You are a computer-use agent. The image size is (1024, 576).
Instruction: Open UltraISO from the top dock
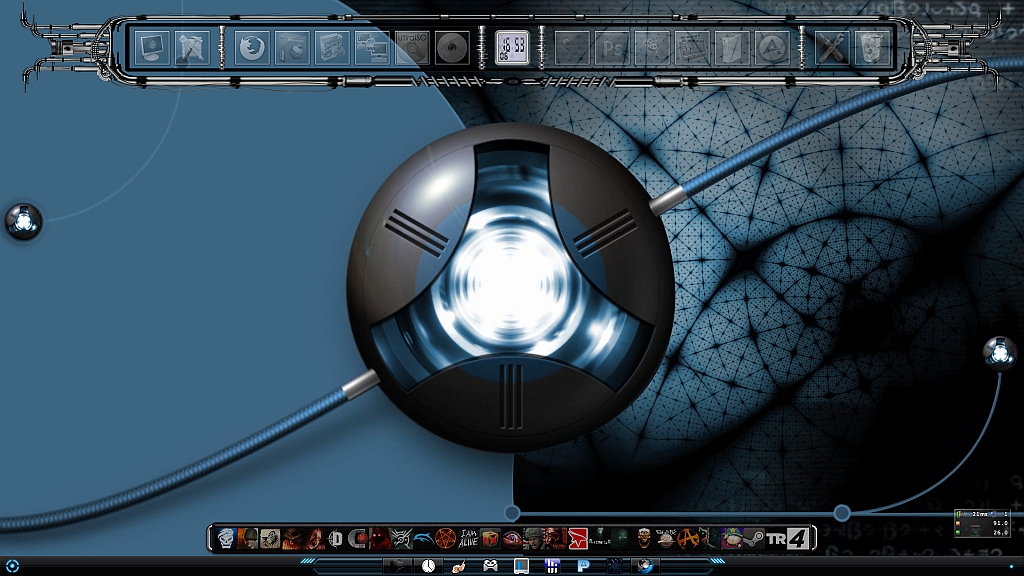click(412, 48)
